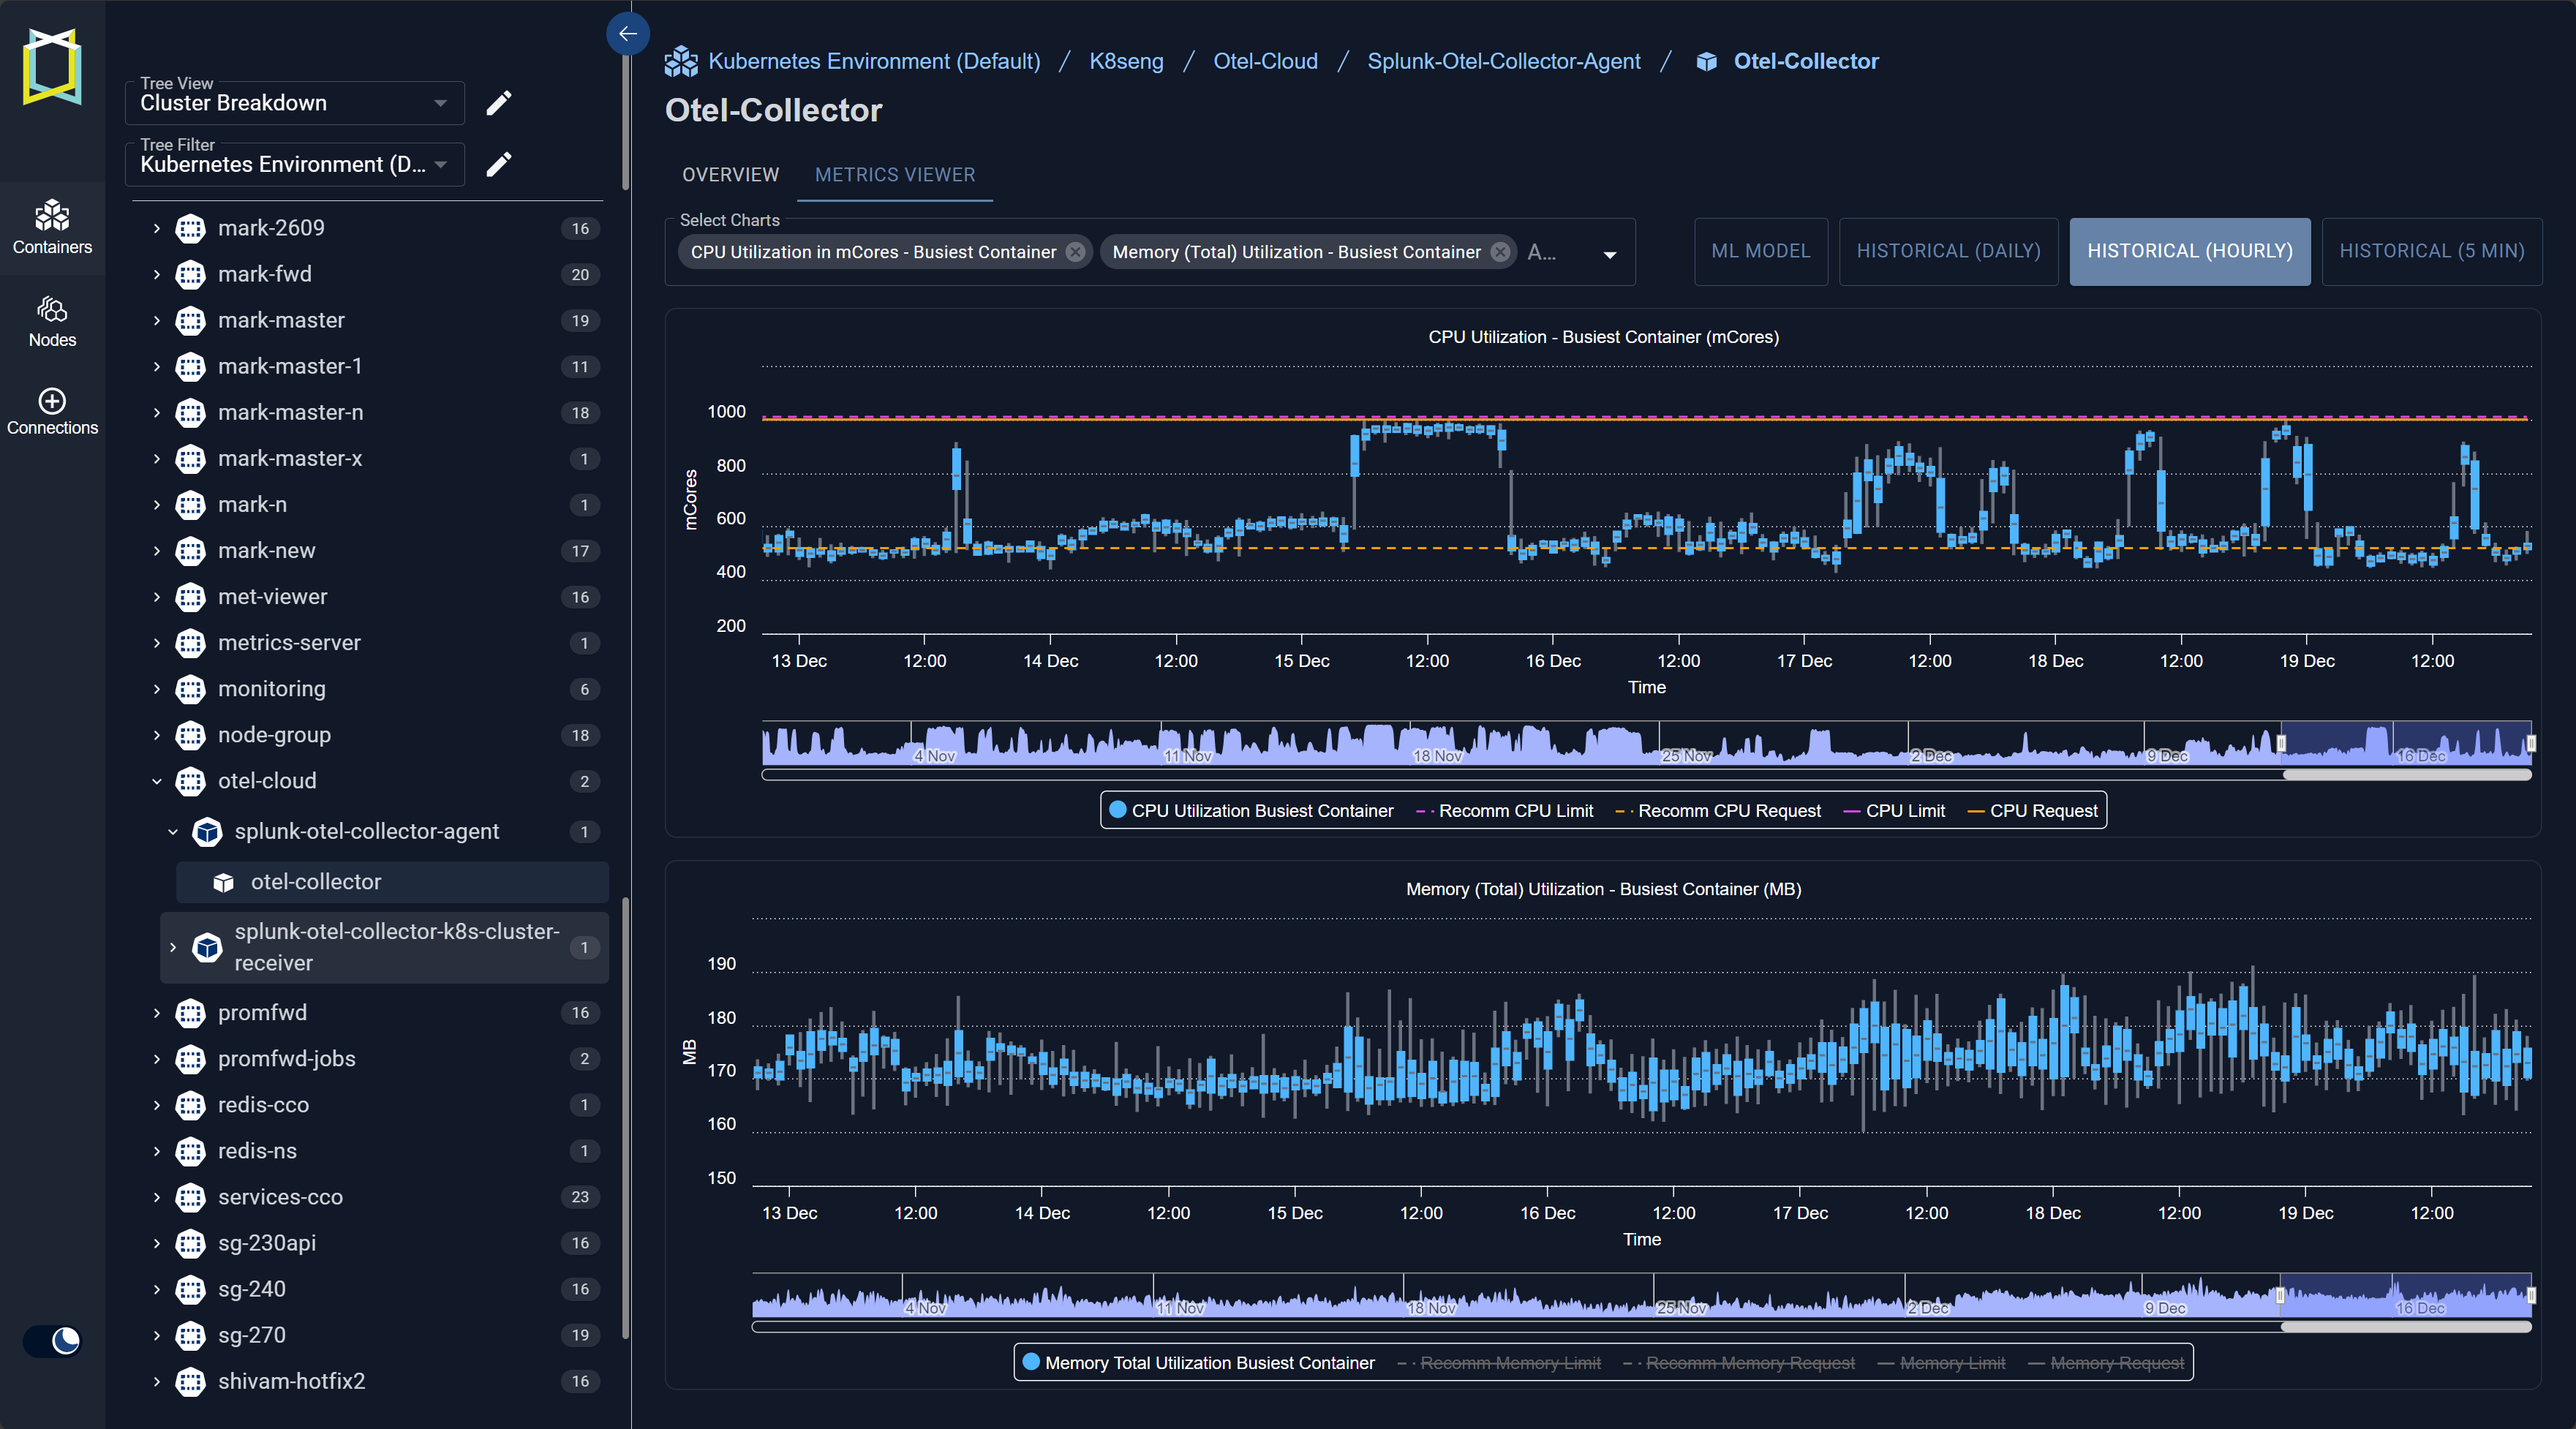Edit the Tree View with pencil icon
This screenshot has height=1429, width=2576.
[499, 103]
